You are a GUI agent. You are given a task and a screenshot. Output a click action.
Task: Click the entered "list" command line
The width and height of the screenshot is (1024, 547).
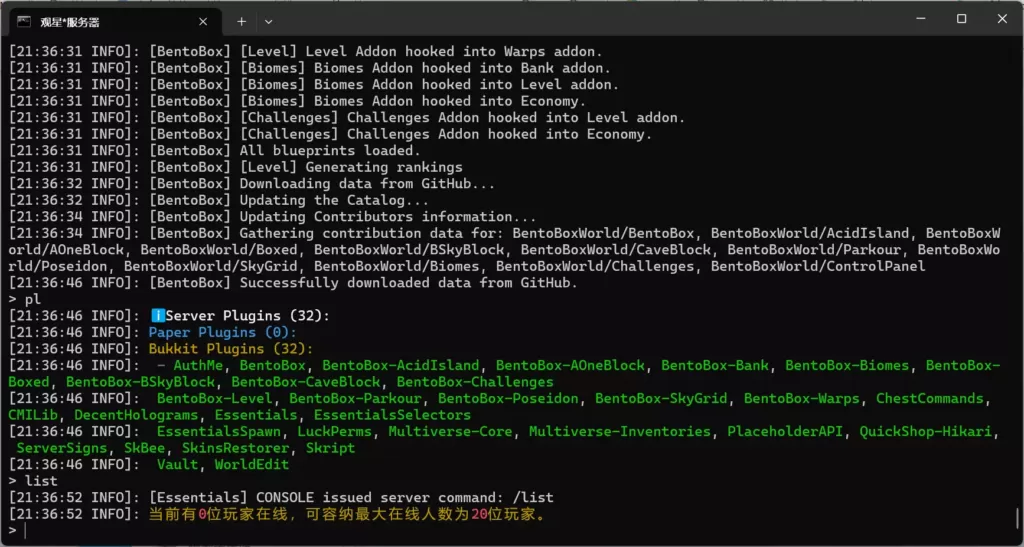(x=39, y=481)
